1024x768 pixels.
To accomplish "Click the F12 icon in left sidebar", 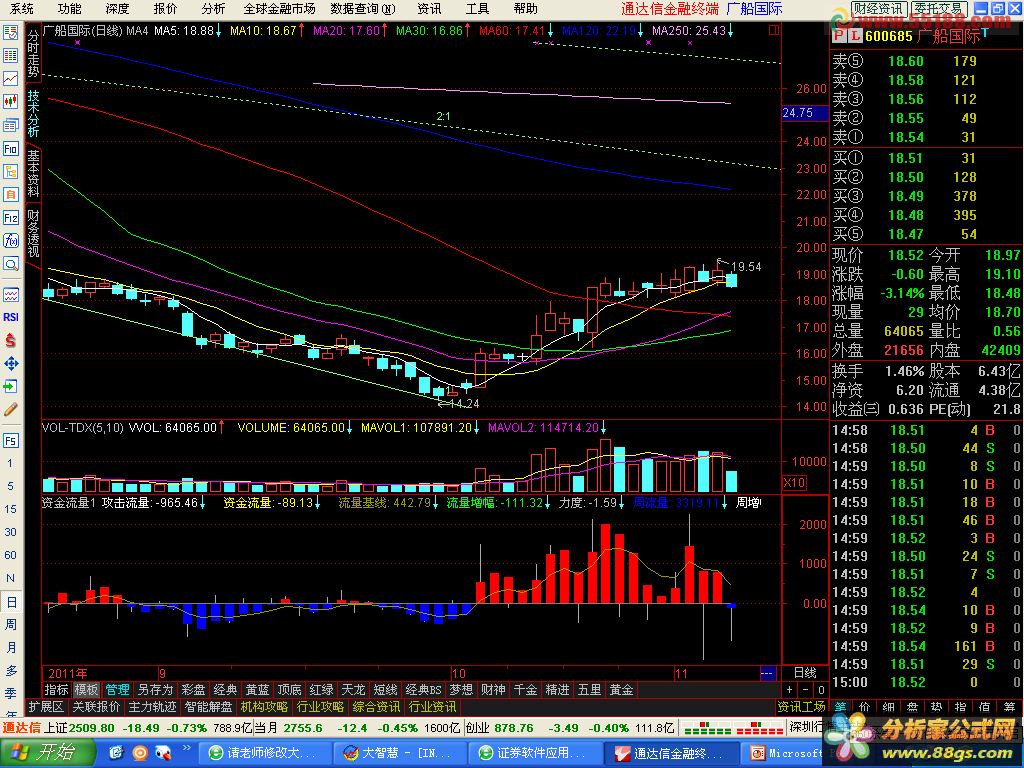I will click(x=10, y=217).
